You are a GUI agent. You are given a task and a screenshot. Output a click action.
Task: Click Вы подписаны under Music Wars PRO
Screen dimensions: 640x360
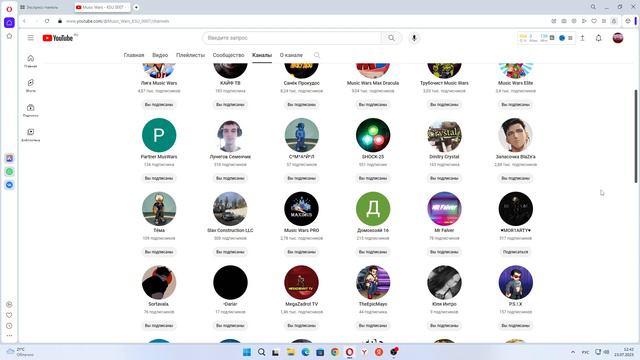(301, 252)
